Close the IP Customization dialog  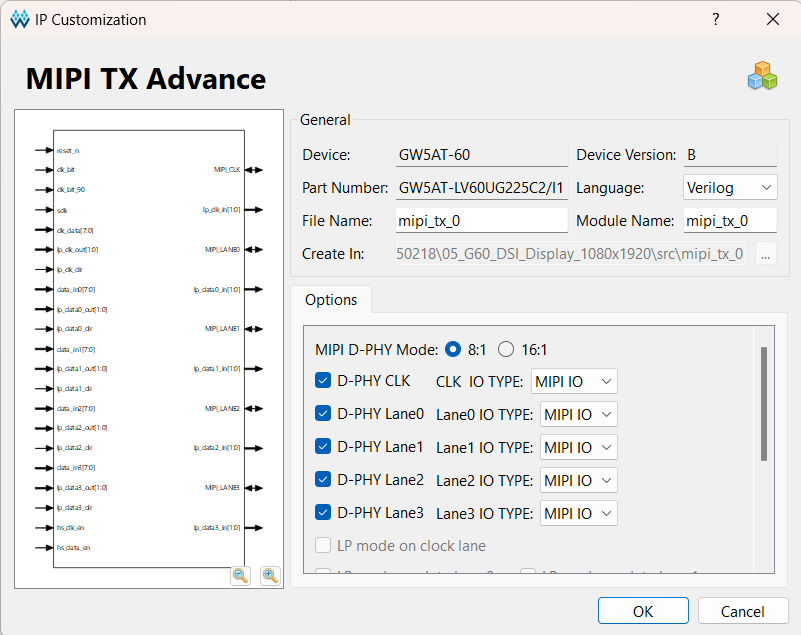point(773,19)
